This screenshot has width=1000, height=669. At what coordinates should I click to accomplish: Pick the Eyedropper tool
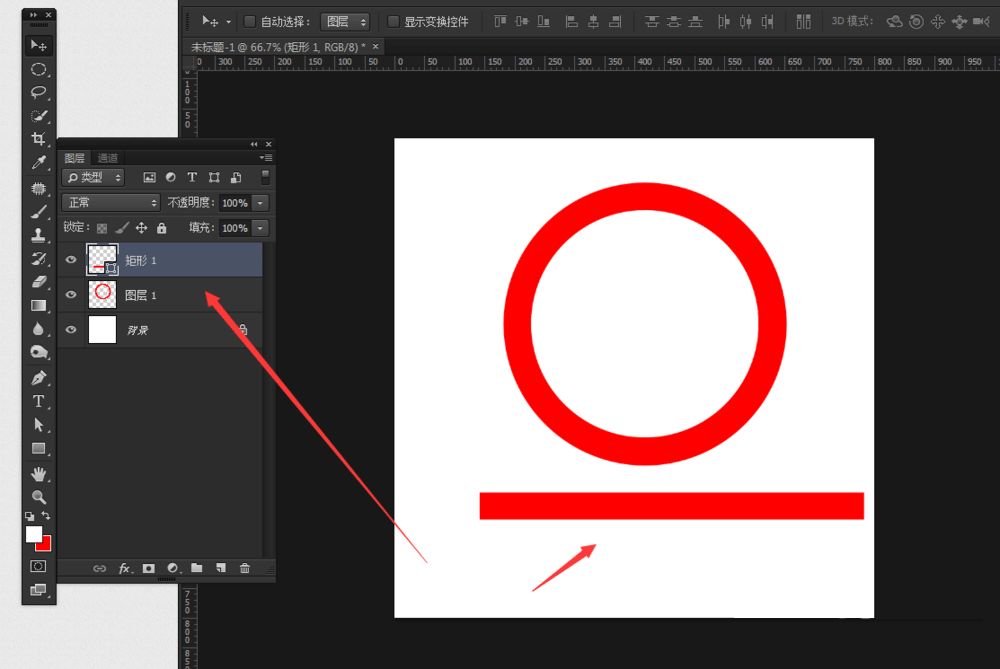(x=38, y=163)
